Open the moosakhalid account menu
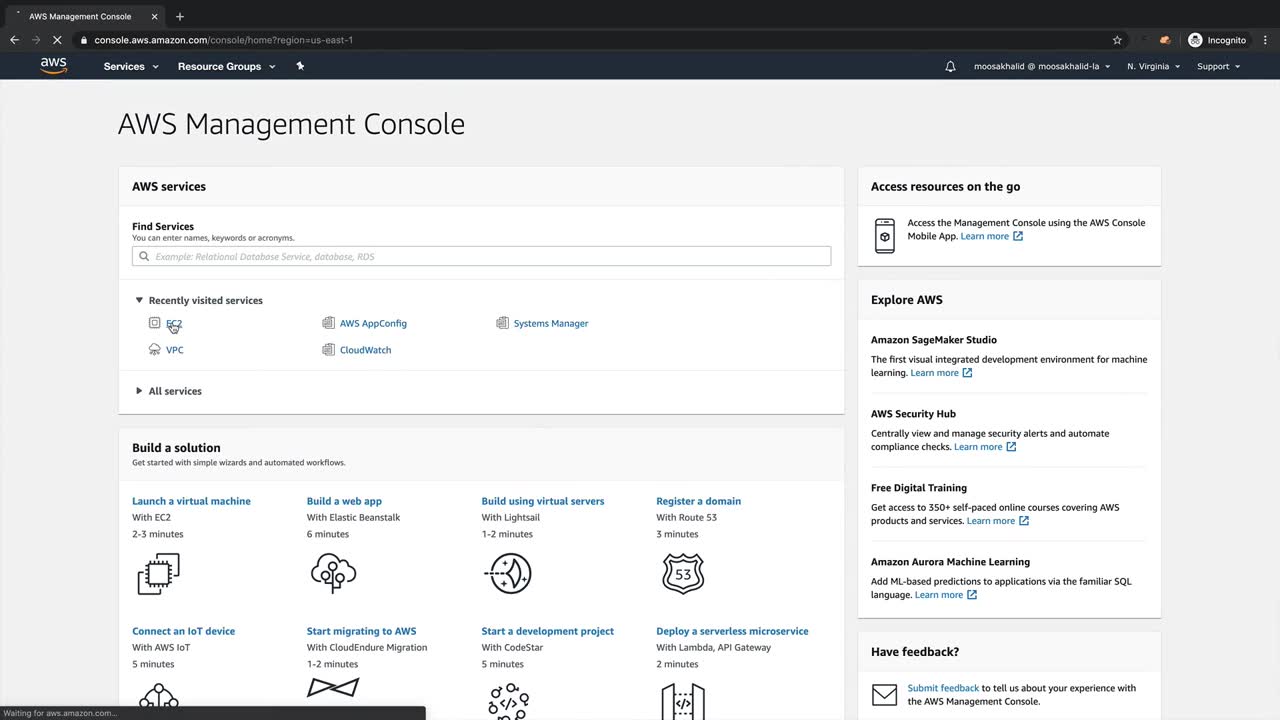This screenshot has width=1280, height=720. (x=1042, y=66)
